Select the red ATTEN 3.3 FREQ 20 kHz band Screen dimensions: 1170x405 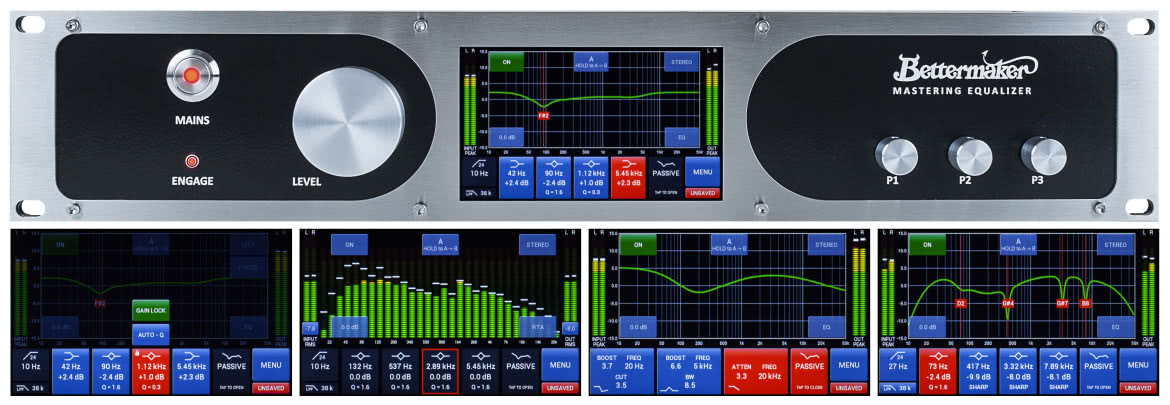coord(756,371)
